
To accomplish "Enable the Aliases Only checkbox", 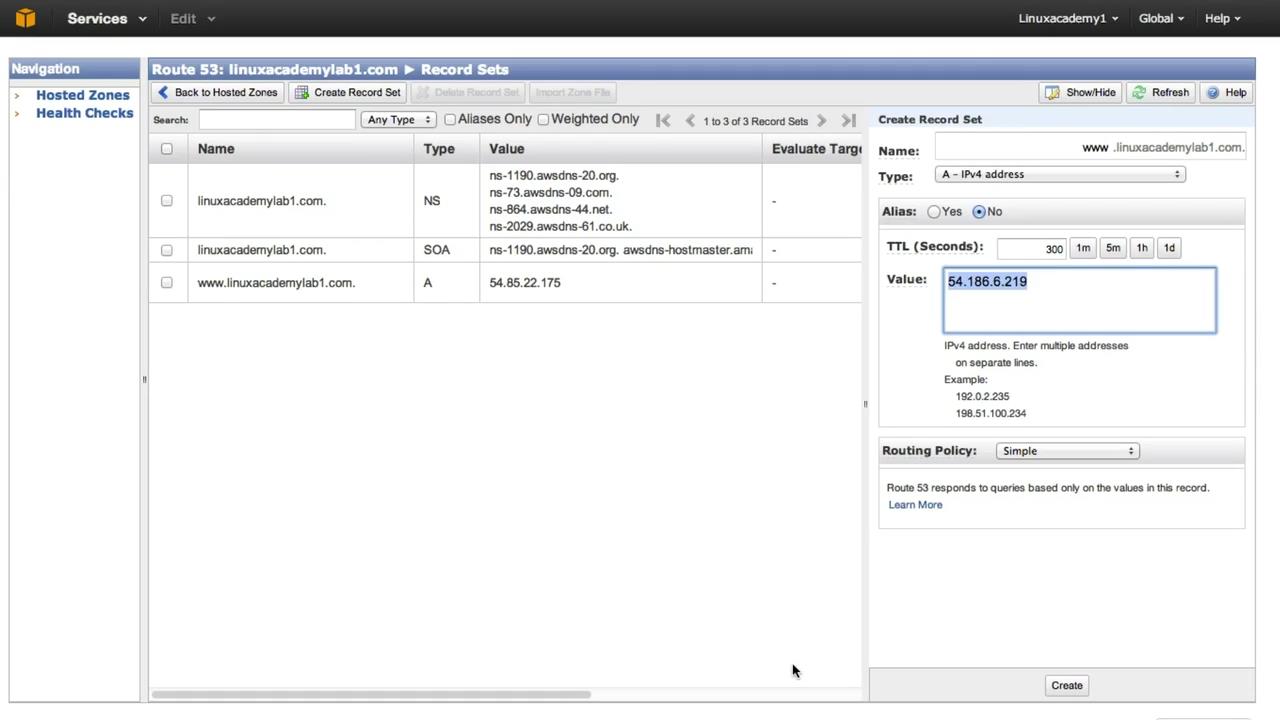I will [450, 120].
